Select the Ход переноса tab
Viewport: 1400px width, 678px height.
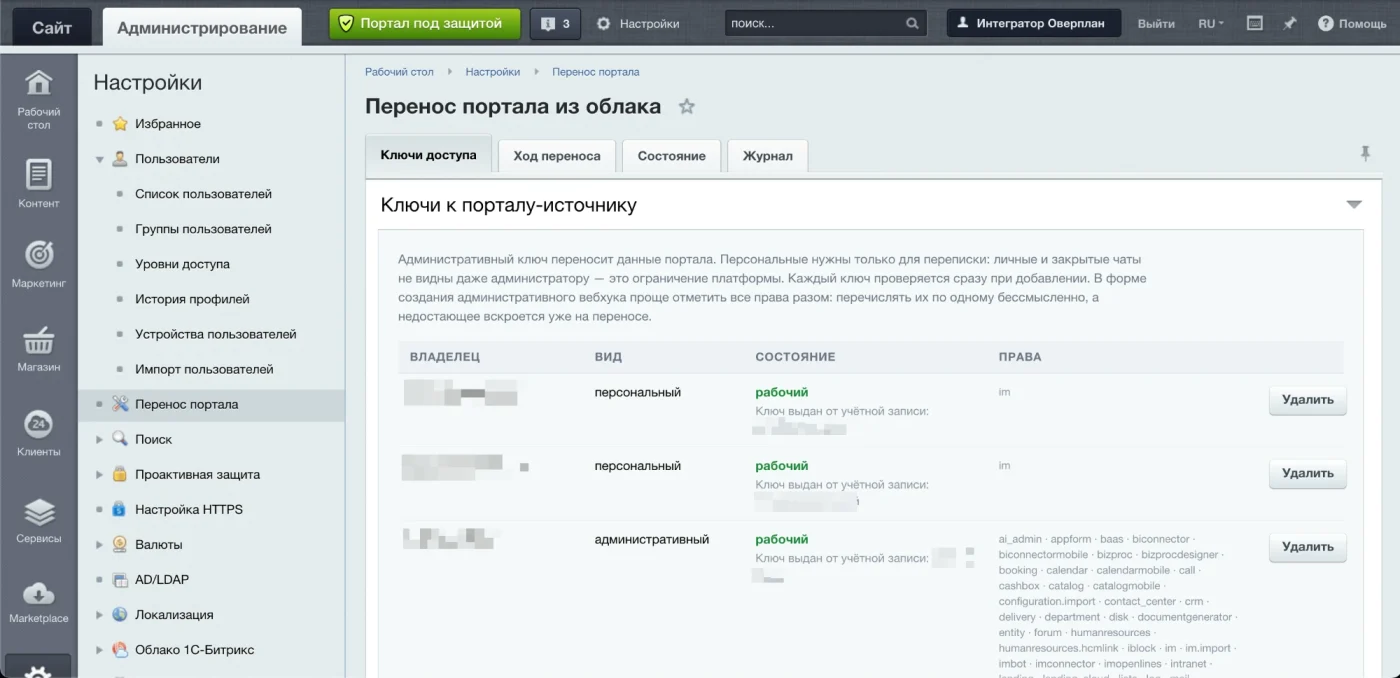coord(557,155)
